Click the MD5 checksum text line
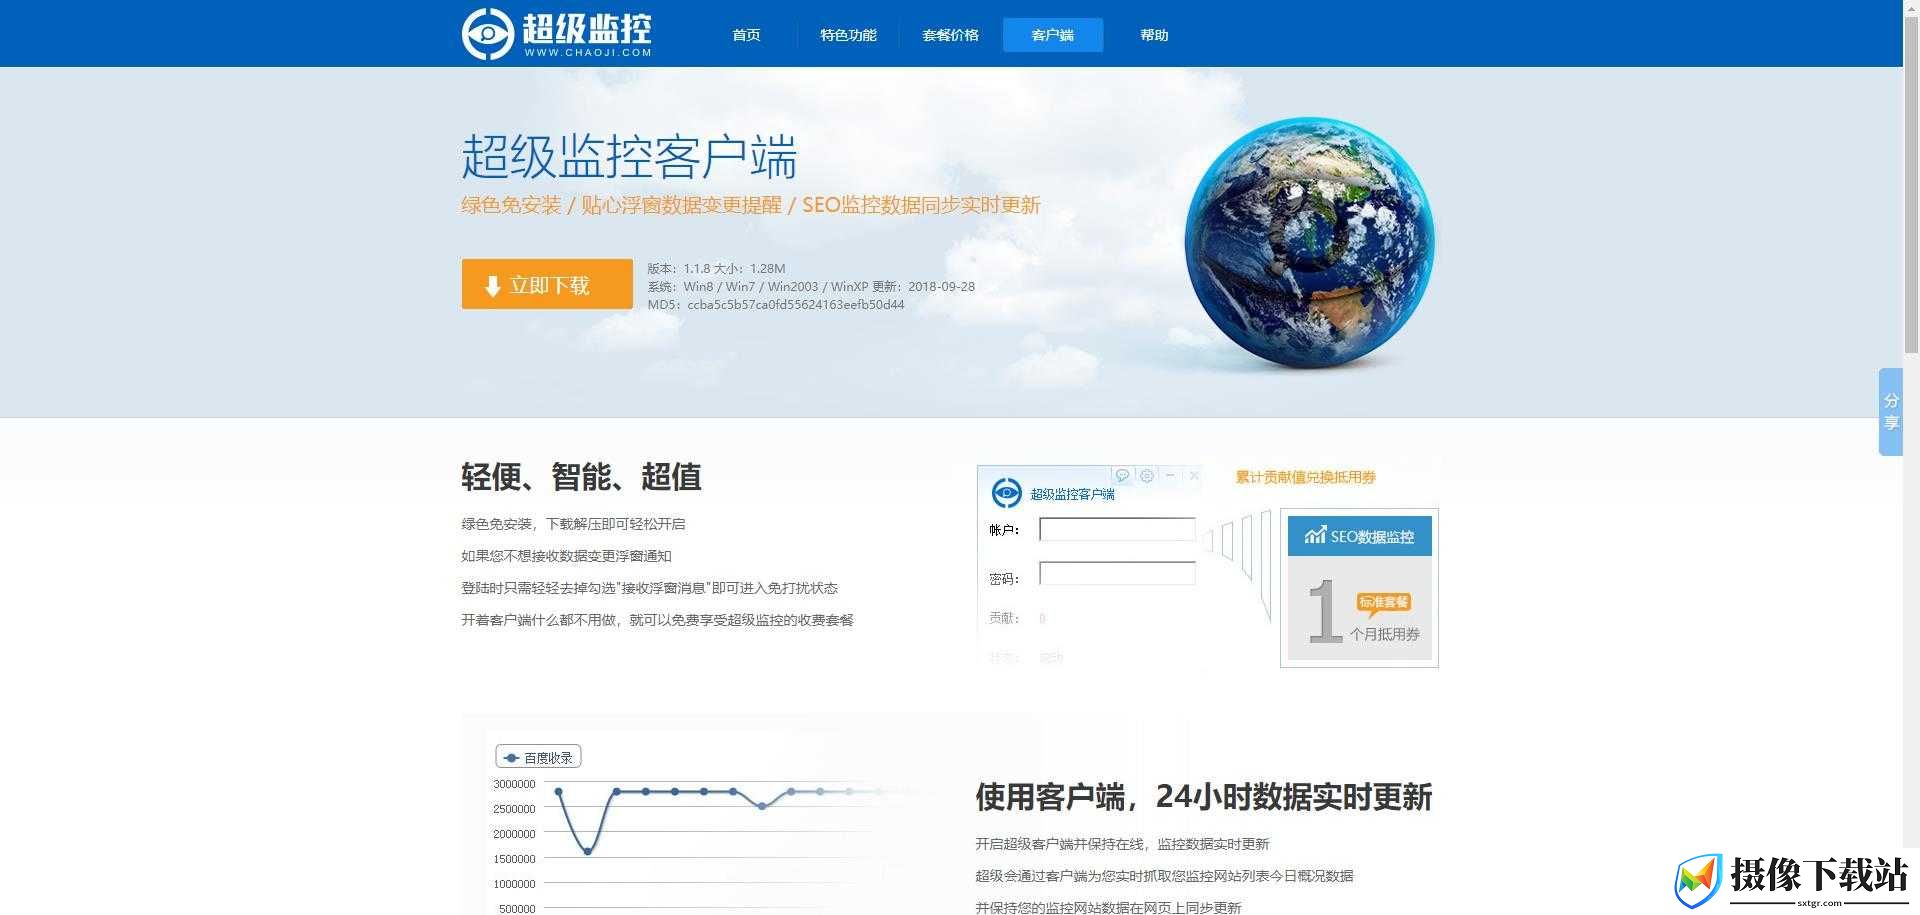 coord(776,305)
